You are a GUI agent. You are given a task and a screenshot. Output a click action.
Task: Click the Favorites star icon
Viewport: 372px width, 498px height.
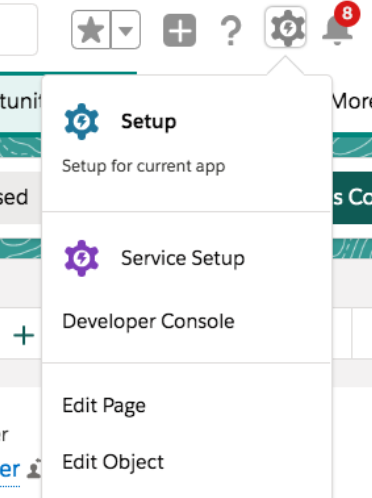coord(91,30)
